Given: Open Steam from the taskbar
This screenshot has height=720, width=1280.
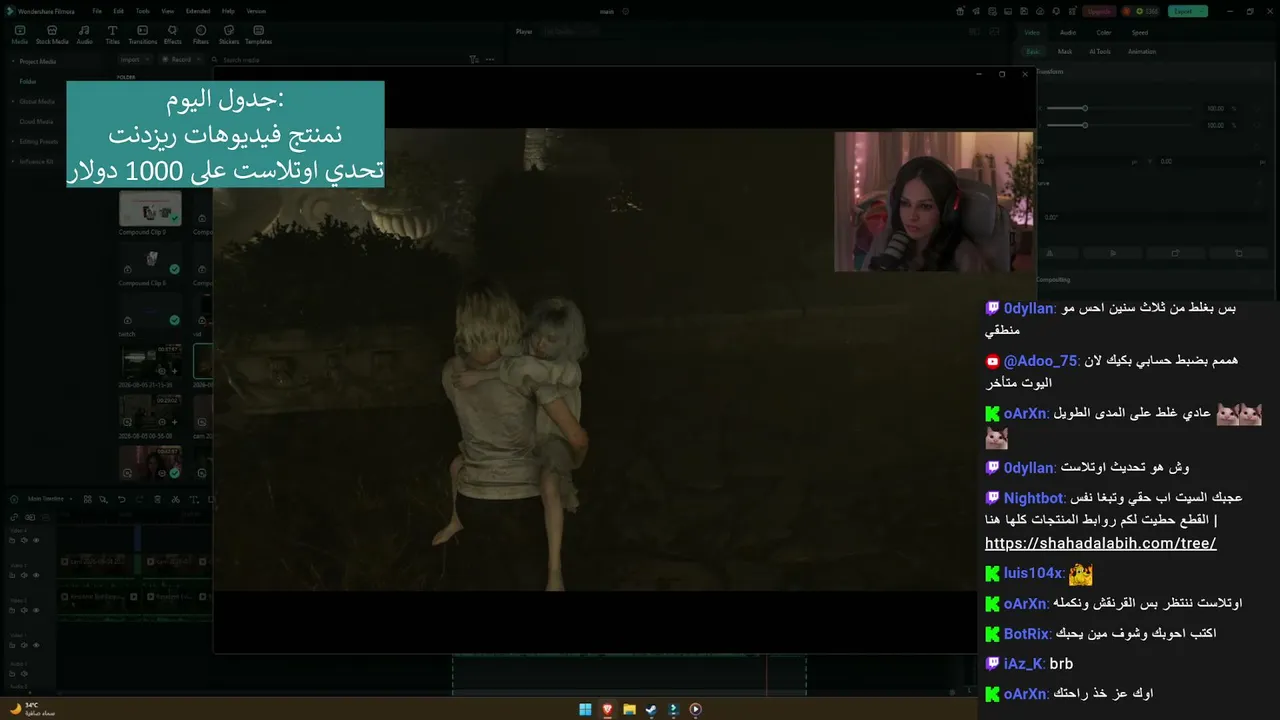Looking at the screenshot, I should click(x=651, y=710).
